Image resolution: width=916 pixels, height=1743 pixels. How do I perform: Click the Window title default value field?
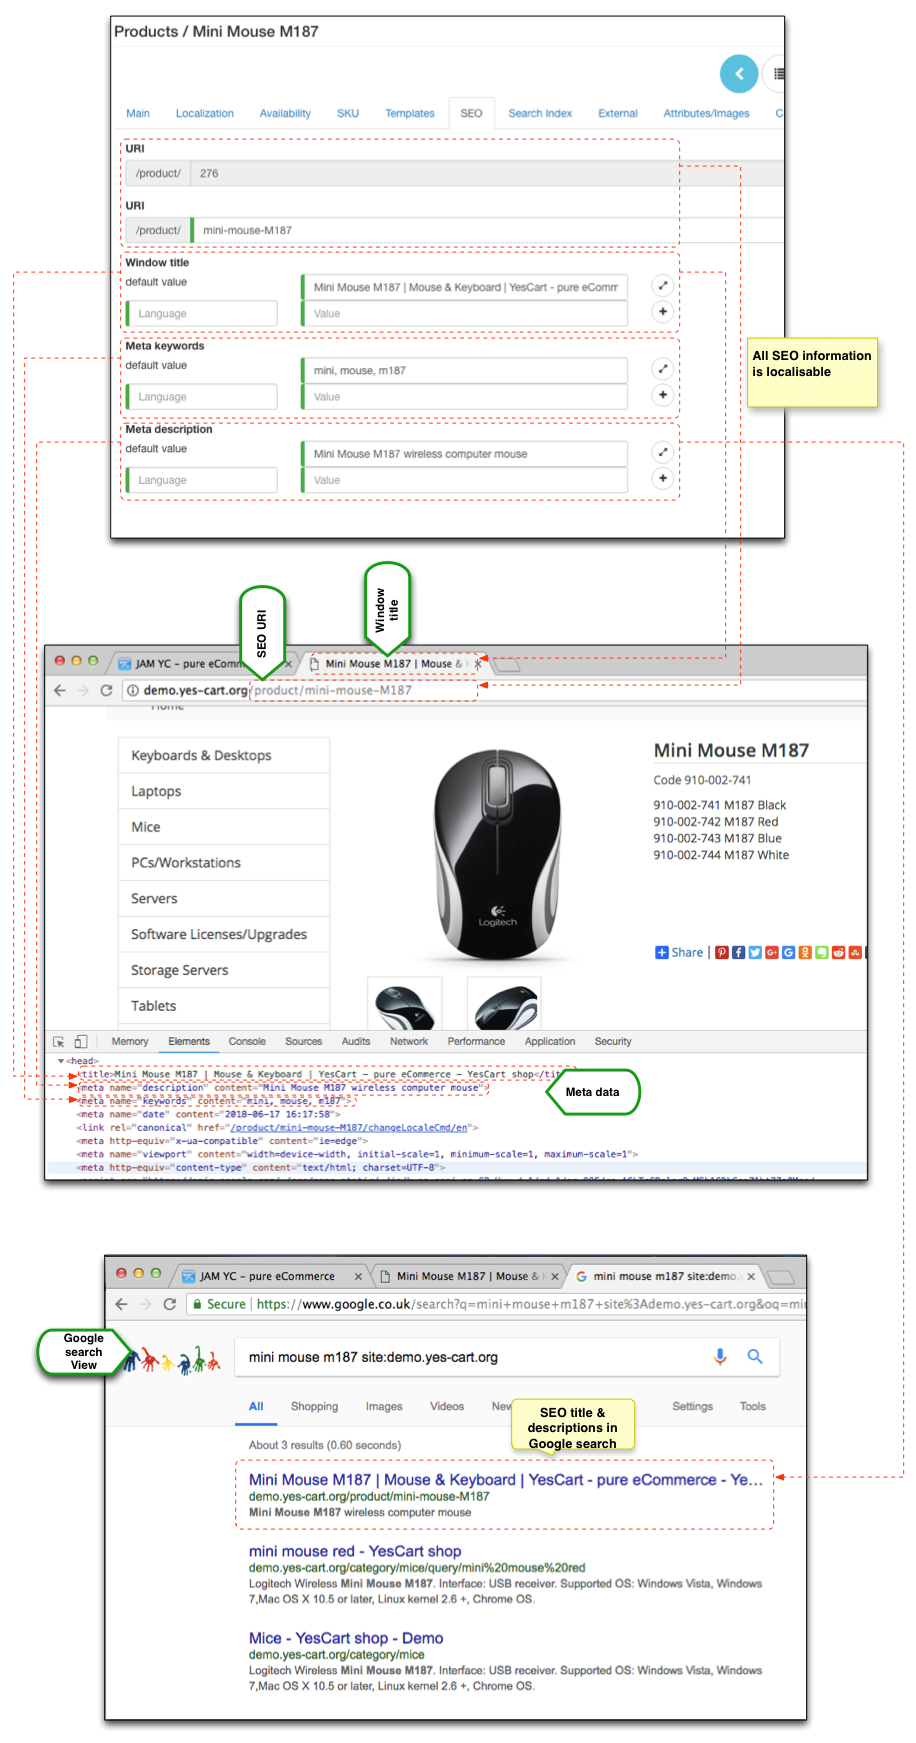[x=465, y=287]
